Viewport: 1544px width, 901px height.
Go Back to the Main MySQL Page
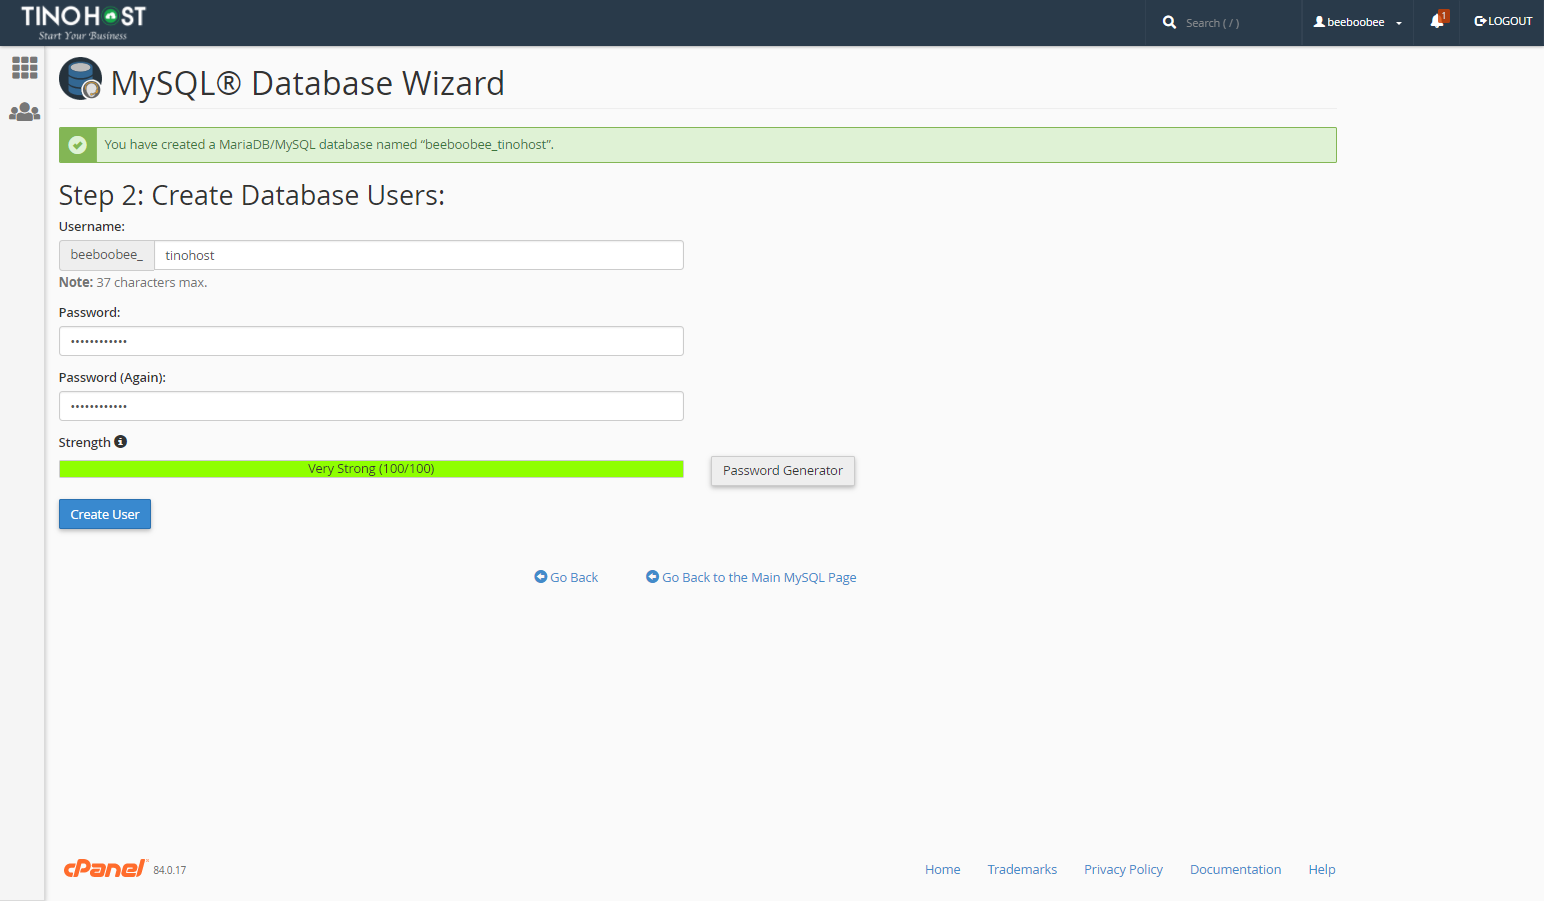751,577
